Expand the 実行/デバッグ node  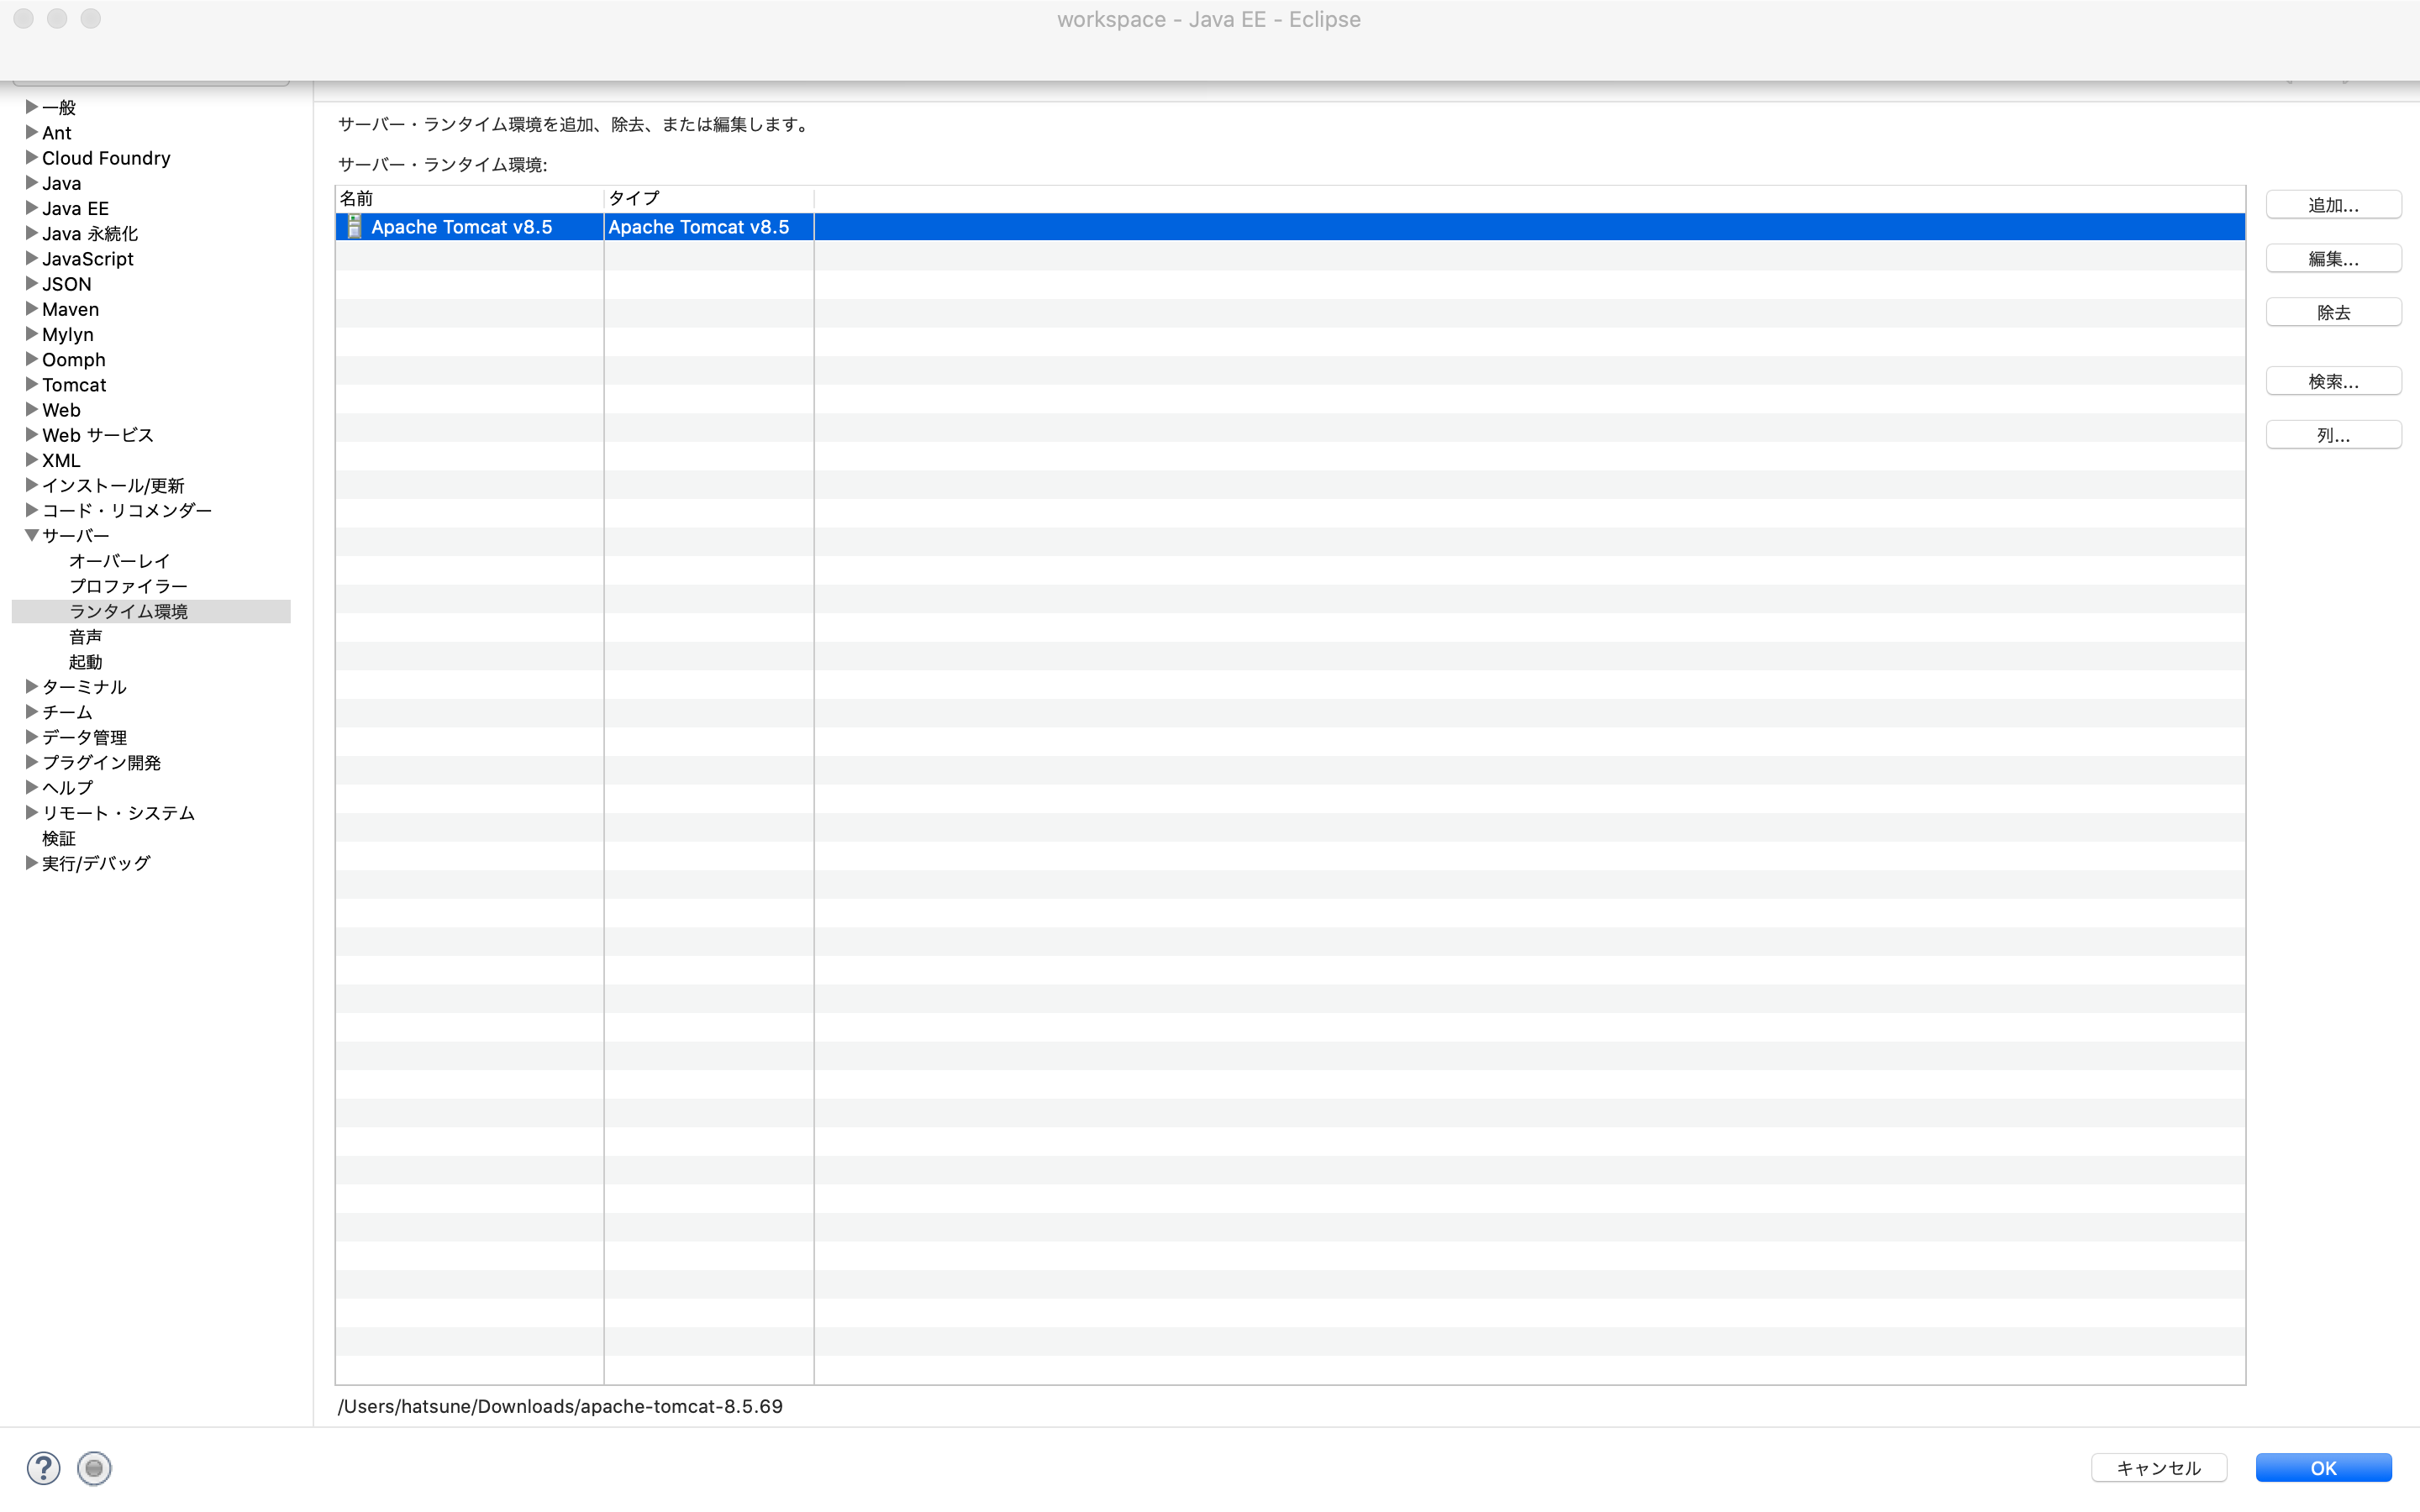click(x=31, y=863)
